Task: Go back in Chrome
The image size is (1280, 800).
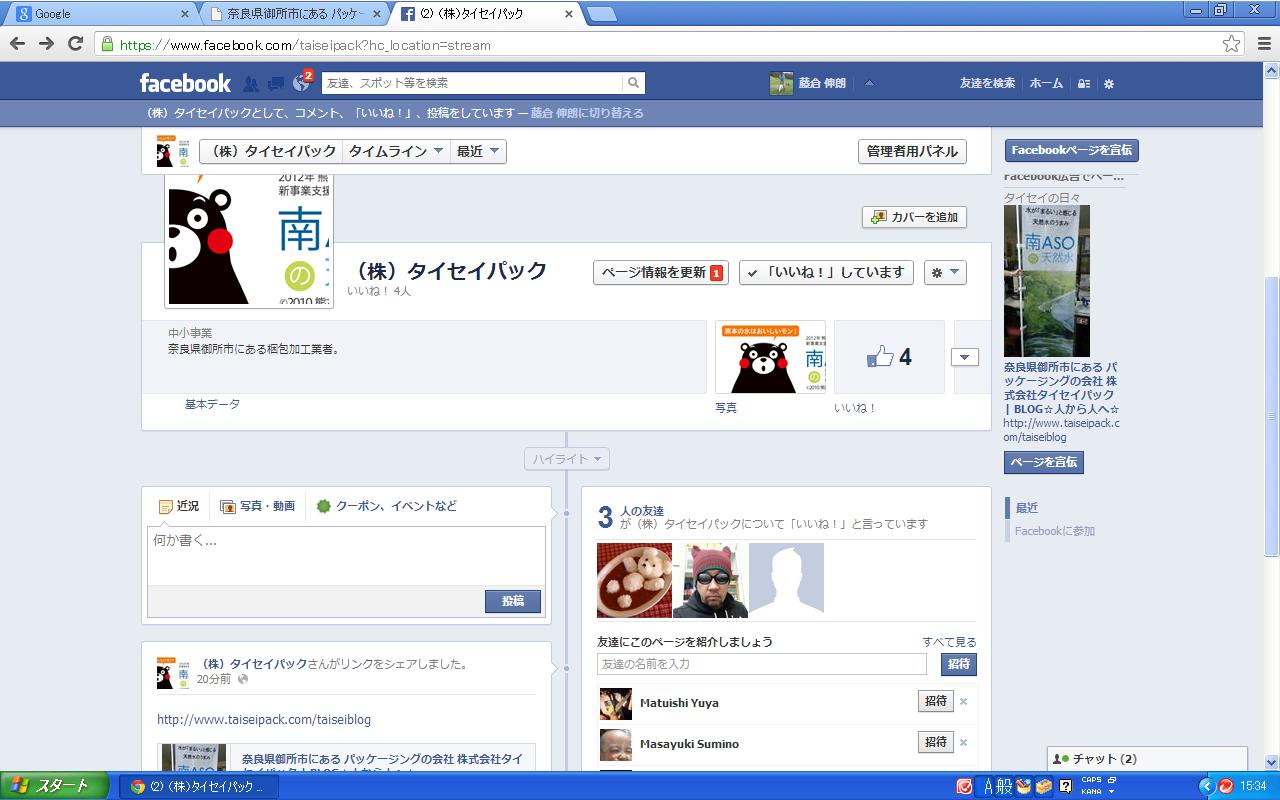Action: pos(18,44)
